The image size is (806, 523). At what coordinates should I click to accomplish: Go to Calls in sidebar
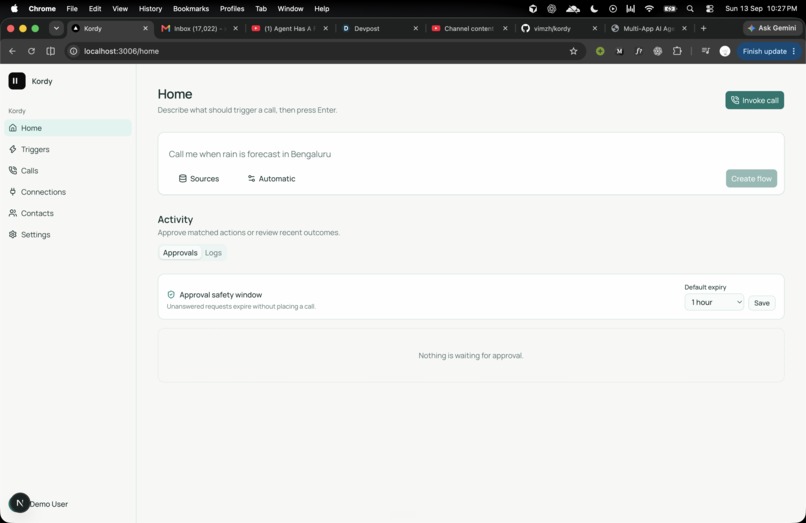[67, 171]
